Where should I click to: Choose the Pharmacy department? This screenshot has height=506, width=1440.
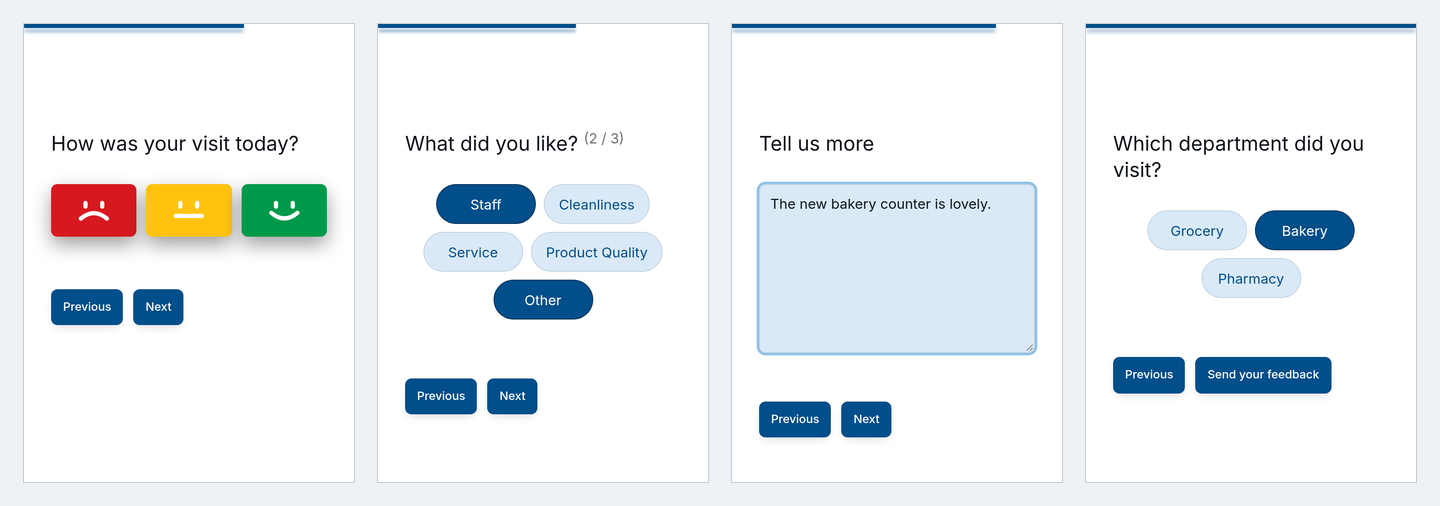(x=1251, y=278)
